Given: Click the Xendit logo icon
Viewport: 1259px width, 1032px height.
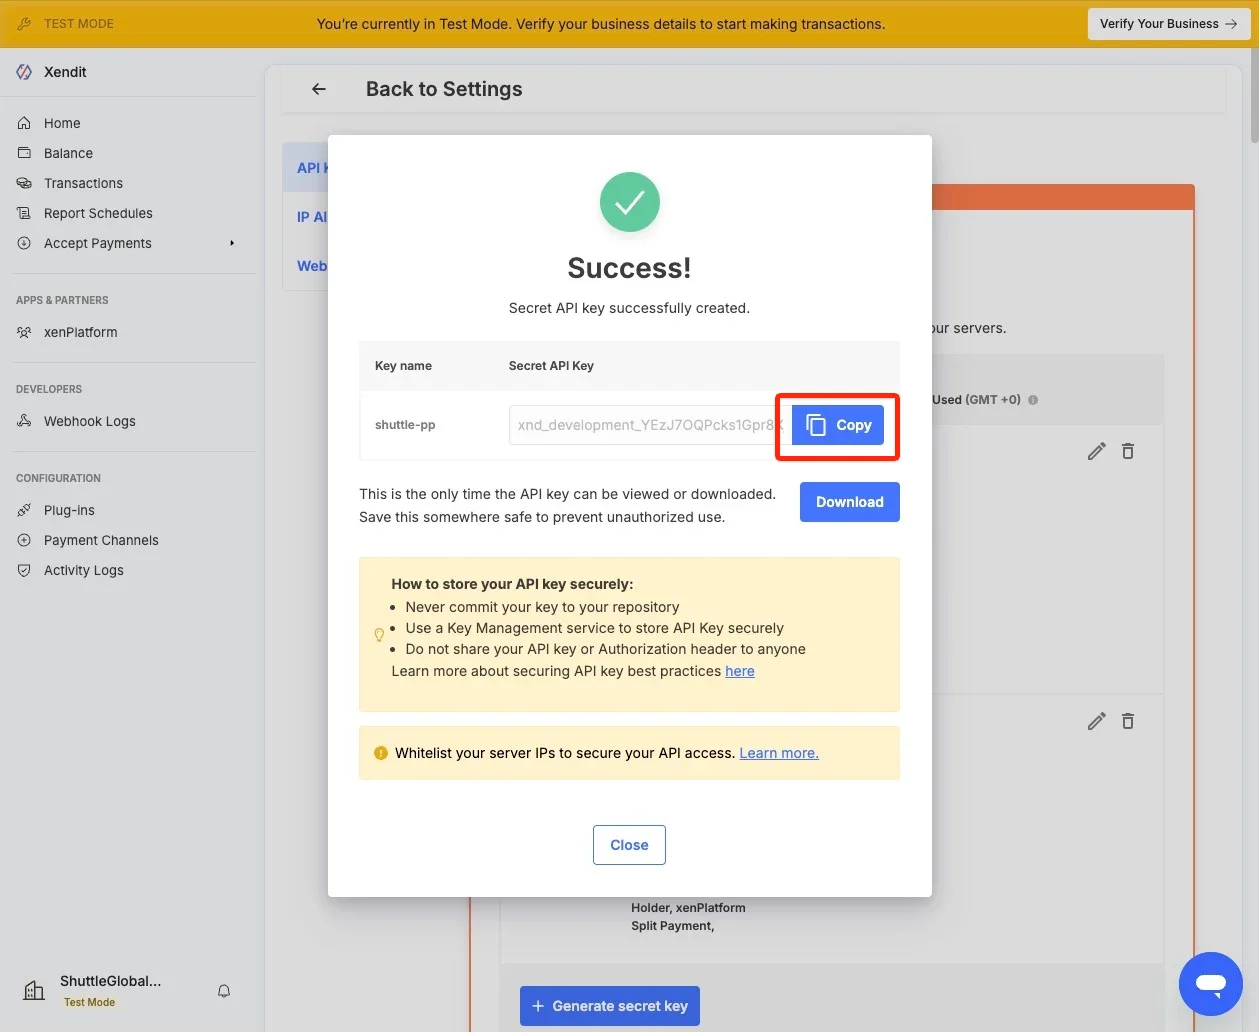Looking at the screenshot, I should [x=24, y=72].
